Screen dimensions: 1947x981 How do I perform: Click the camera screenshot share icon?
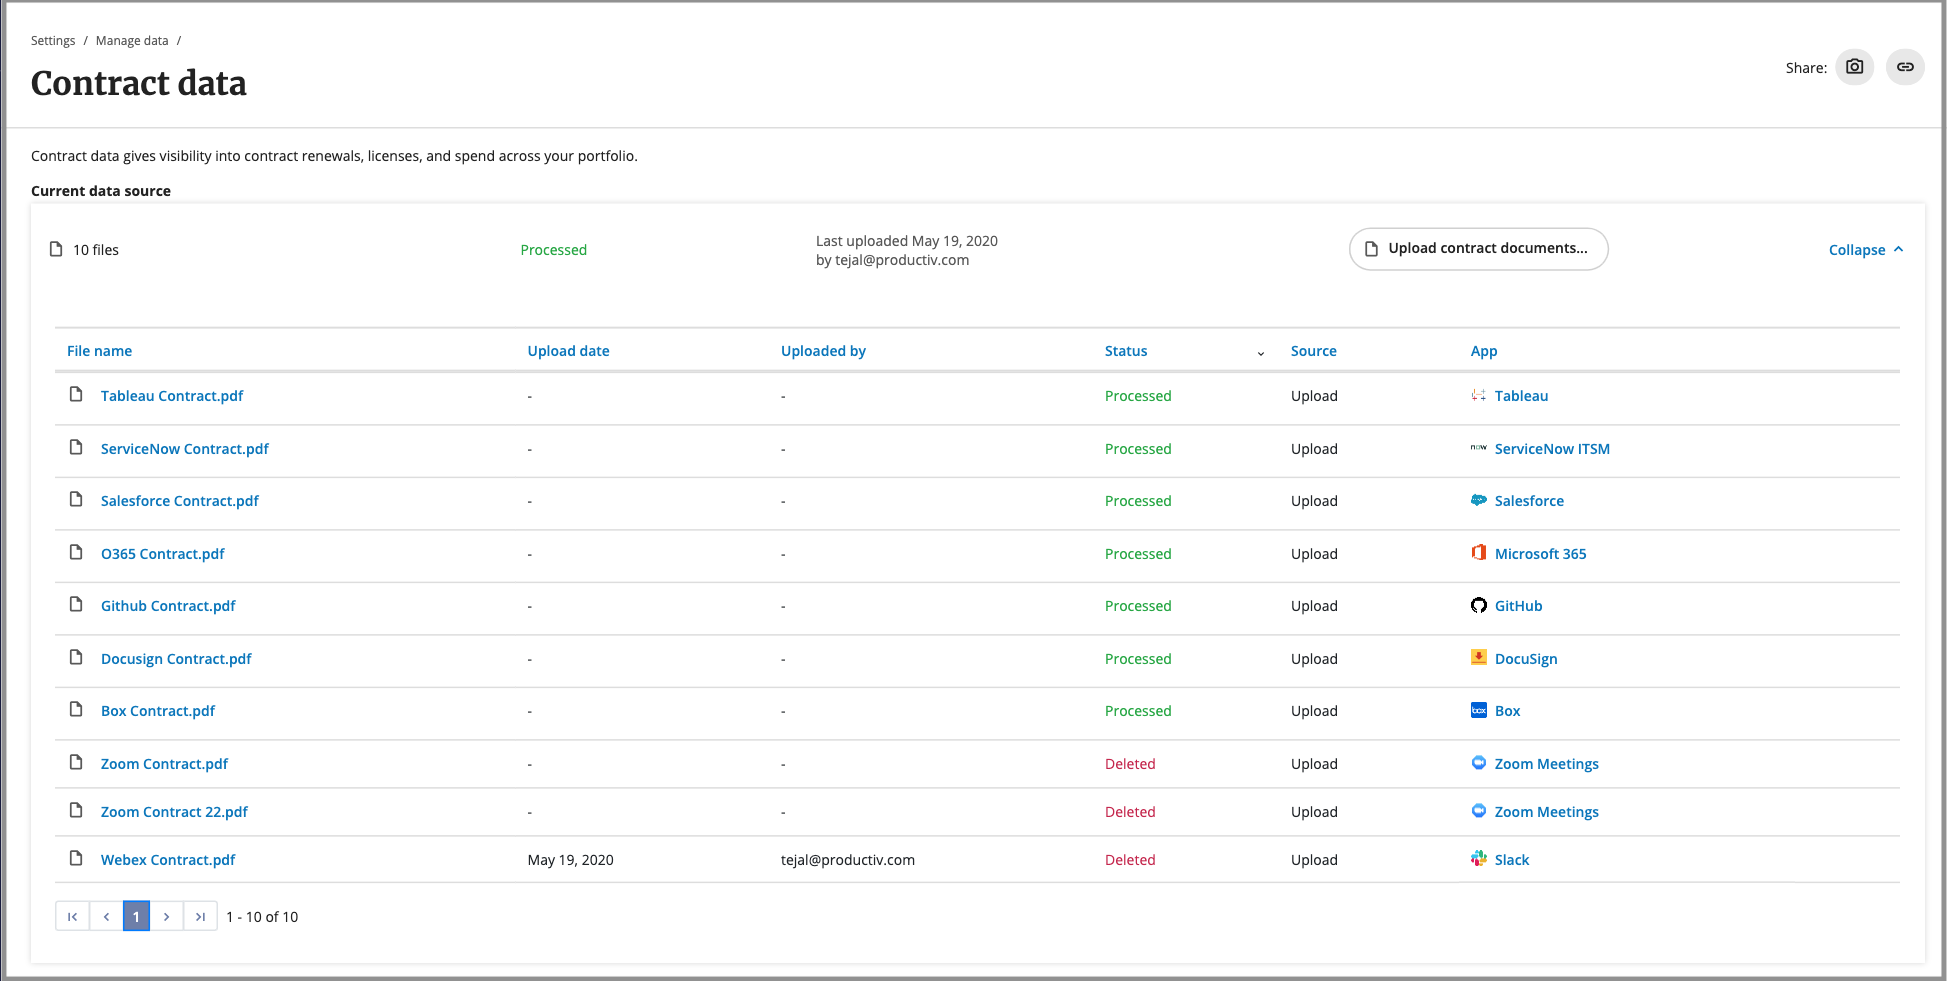[x=1854, y=67]
